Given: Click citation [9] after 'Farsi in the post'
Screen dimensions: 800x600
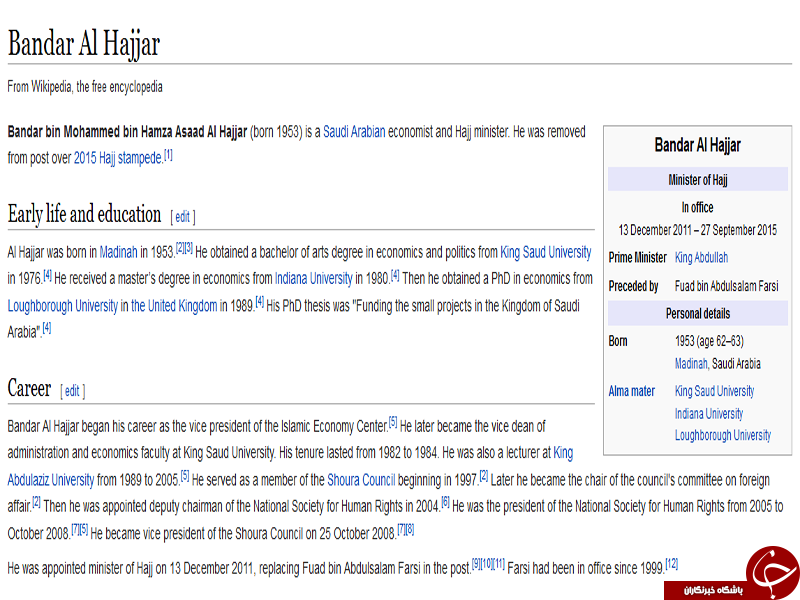Looking at the screenshot, I should coord(476,564).
